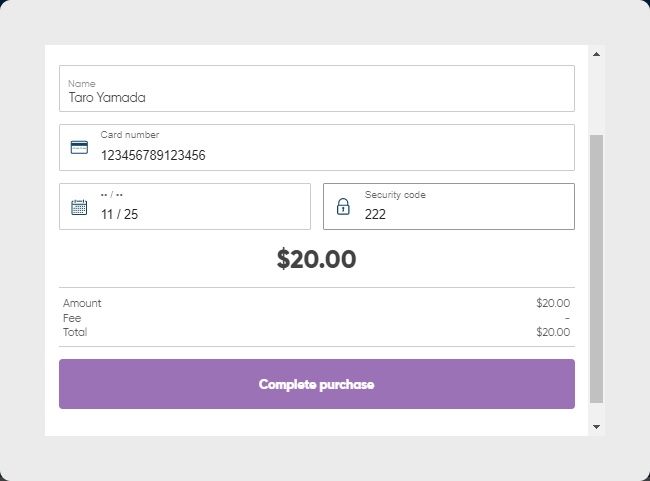Click the Total row label
The height and width of the screenshot is (481, 650).
click(75, 332)
